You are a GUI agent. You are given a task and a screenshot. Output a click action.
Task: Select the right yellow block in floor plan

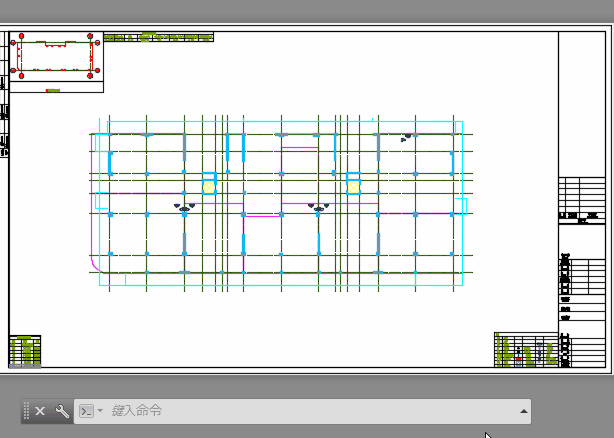click(353, 185)
